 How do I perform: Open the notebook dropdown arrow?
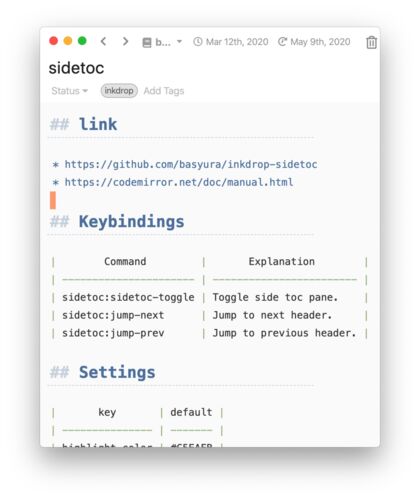tap(179, 42)
